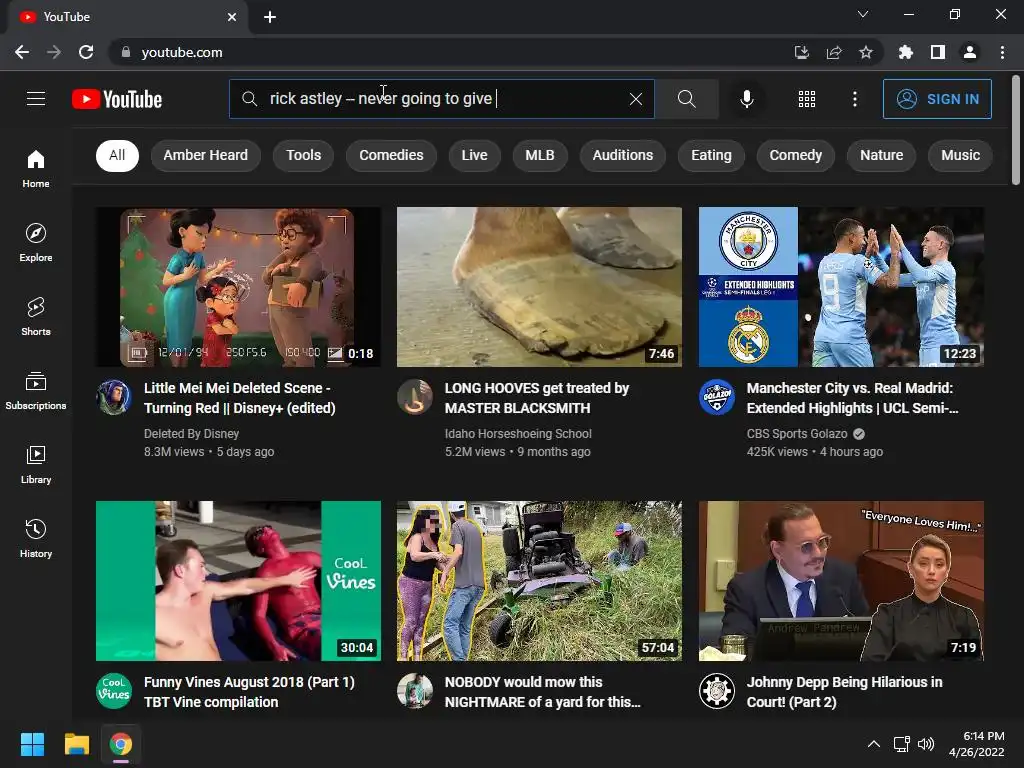Viewport: 1024px width, 768px height.
Task: Select the MLB filter chip
Action: (539, 155)
